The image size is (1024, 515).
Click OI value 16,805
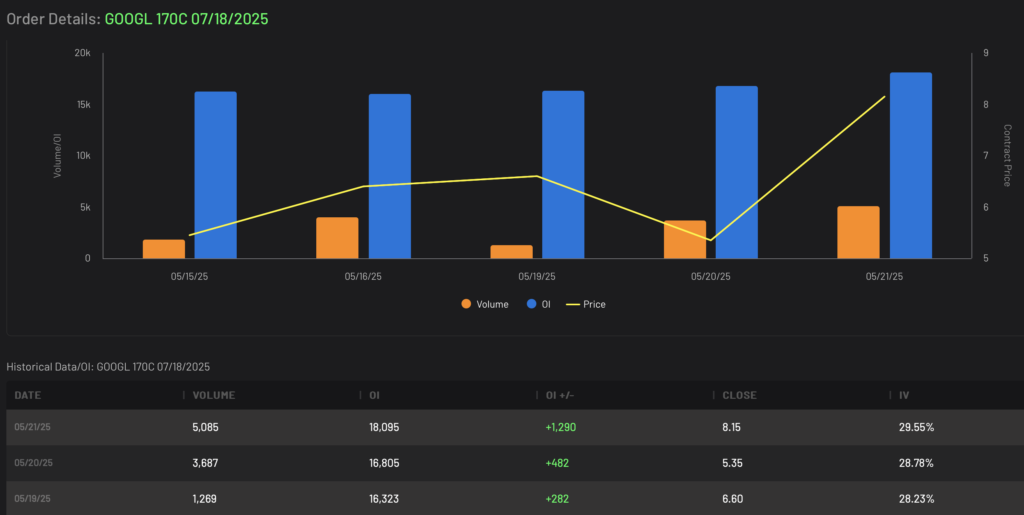(x=384, y=463)
